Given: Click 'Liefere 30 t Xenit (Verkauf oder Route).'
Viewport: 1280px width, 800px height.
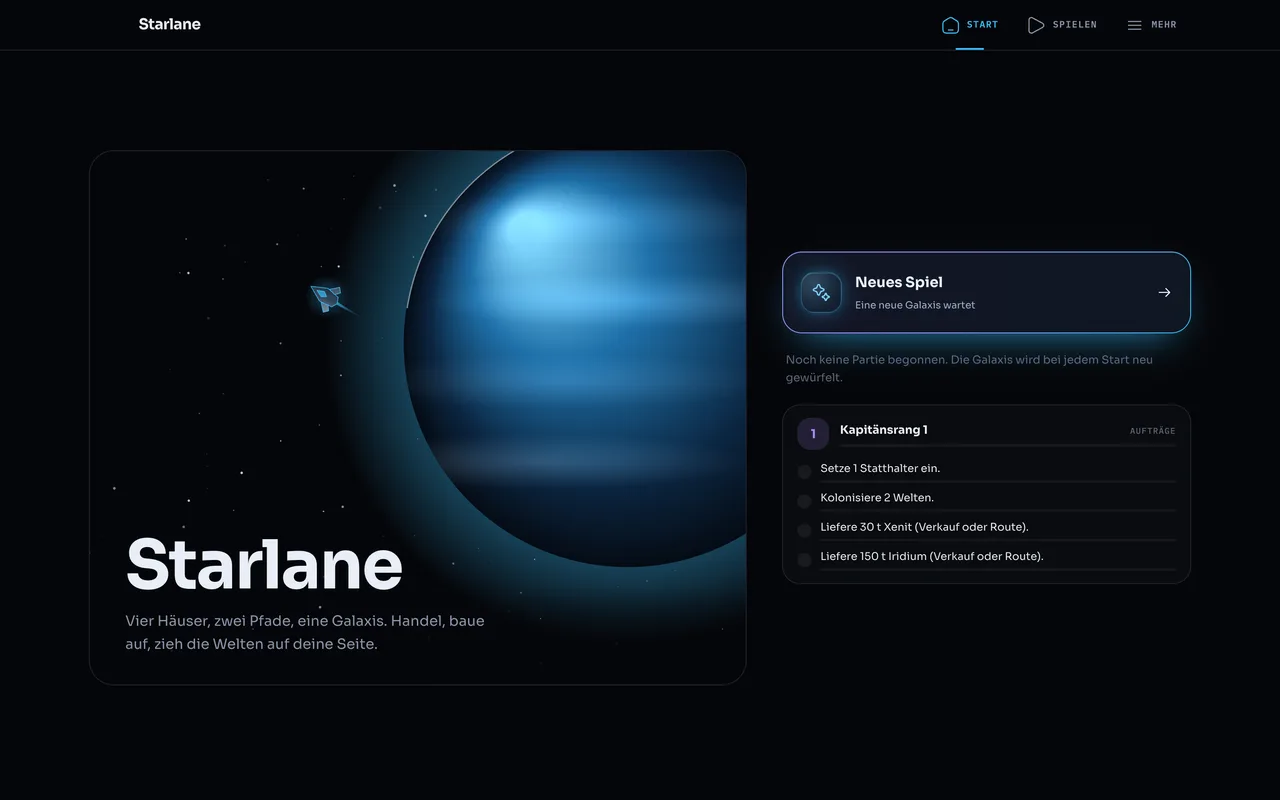Looking at the screenshot, I should (924, 526).
